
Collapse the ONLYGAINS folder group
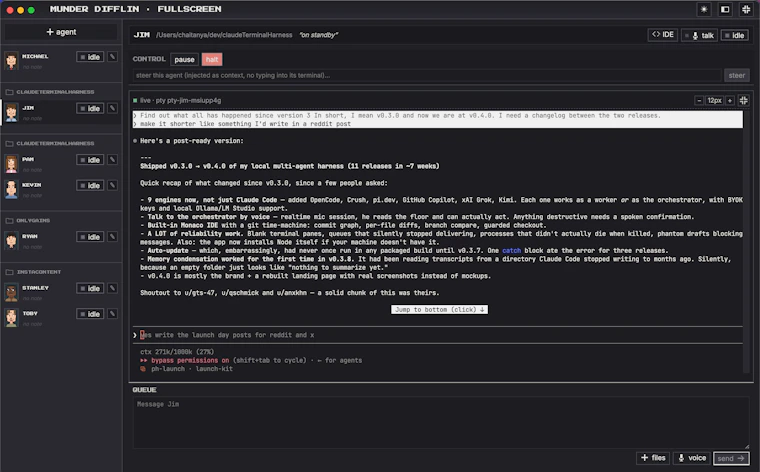point(28,220)
